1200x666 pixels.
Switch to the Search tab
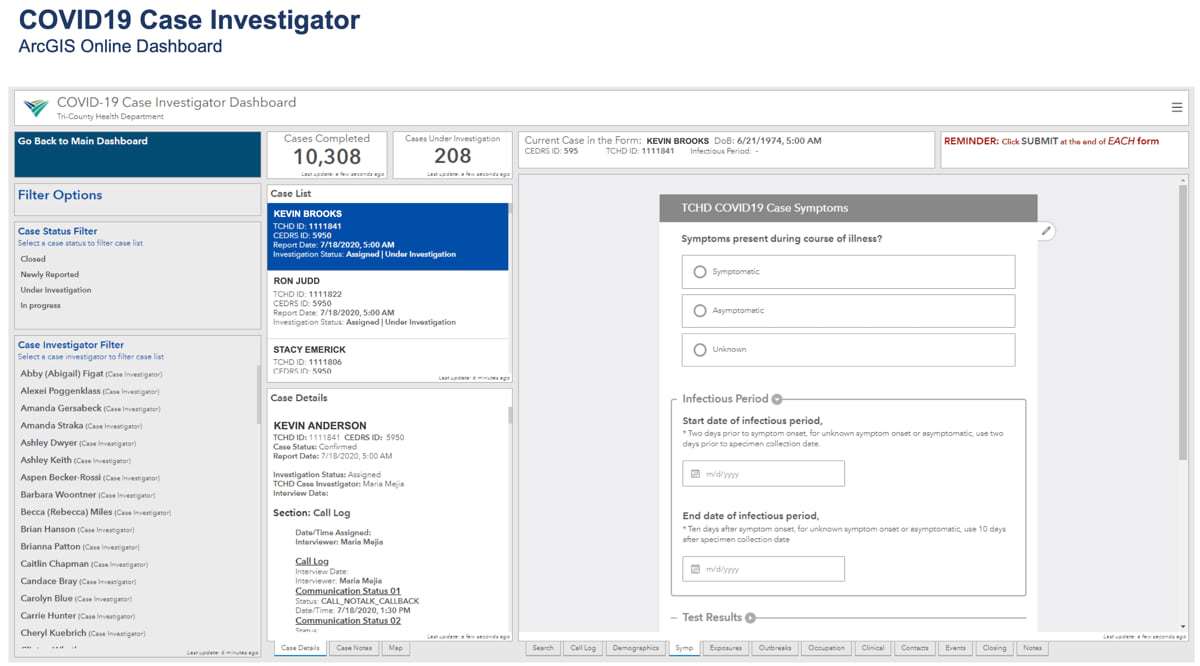[543, 648]
